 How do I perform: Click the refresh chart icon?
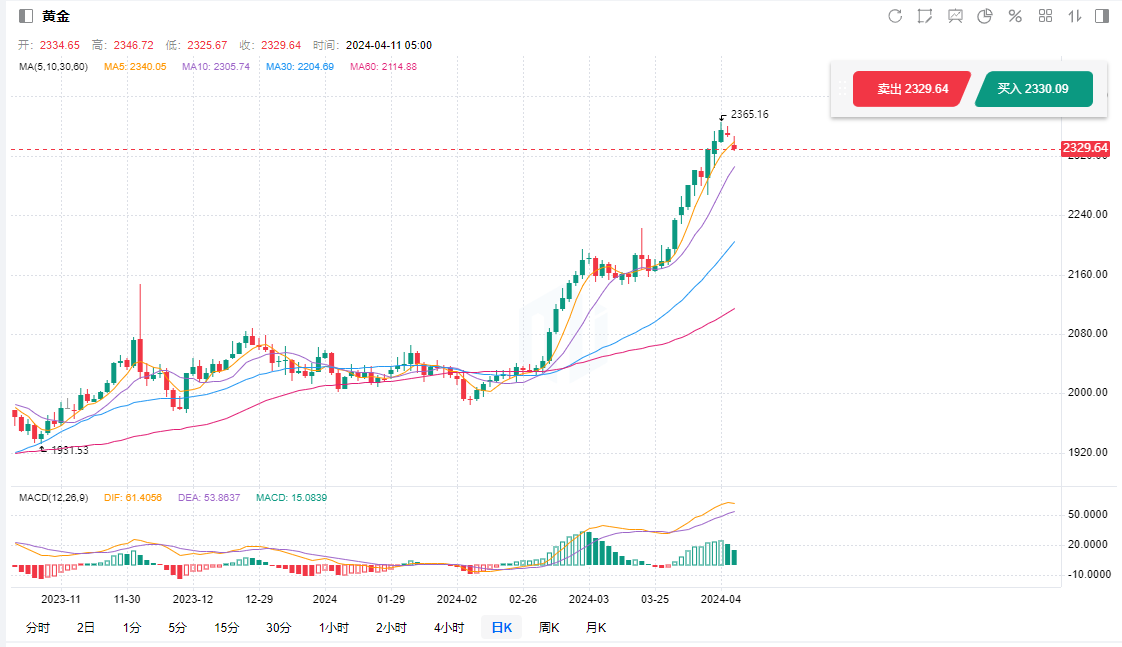click(895, 16)
